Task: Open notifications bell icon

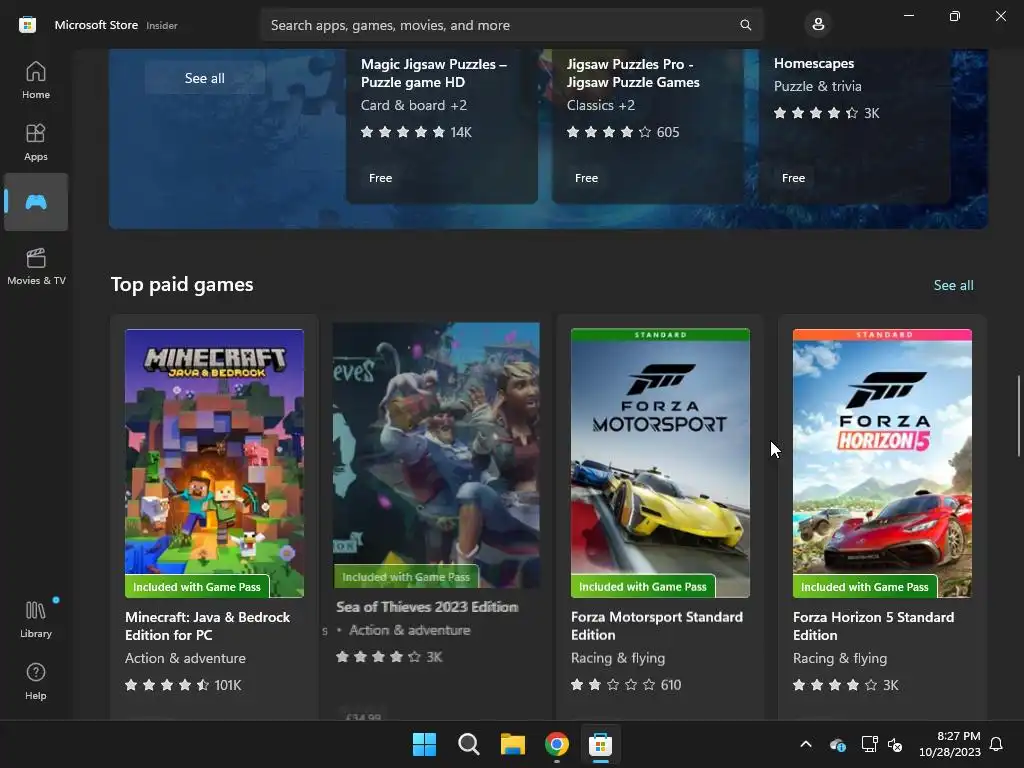Action: (x=997, y=744)
